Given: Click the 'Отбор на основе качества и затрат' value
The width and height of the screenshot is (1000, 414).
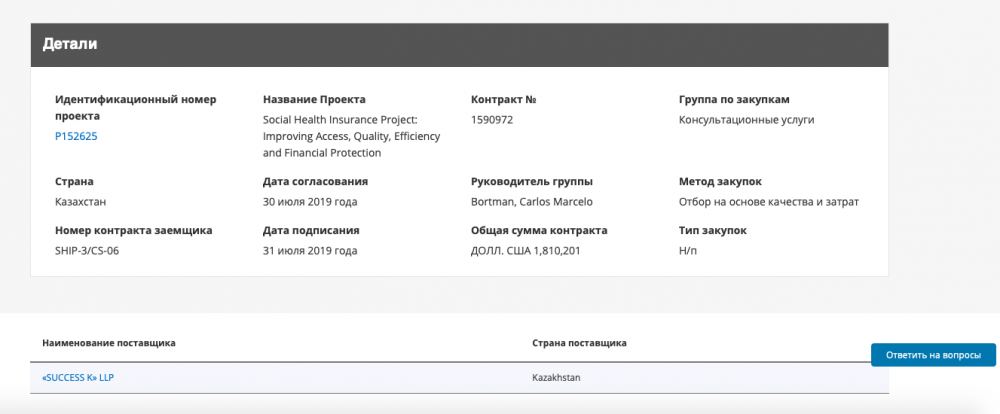Looking at the screenshot, I should 768,201.
